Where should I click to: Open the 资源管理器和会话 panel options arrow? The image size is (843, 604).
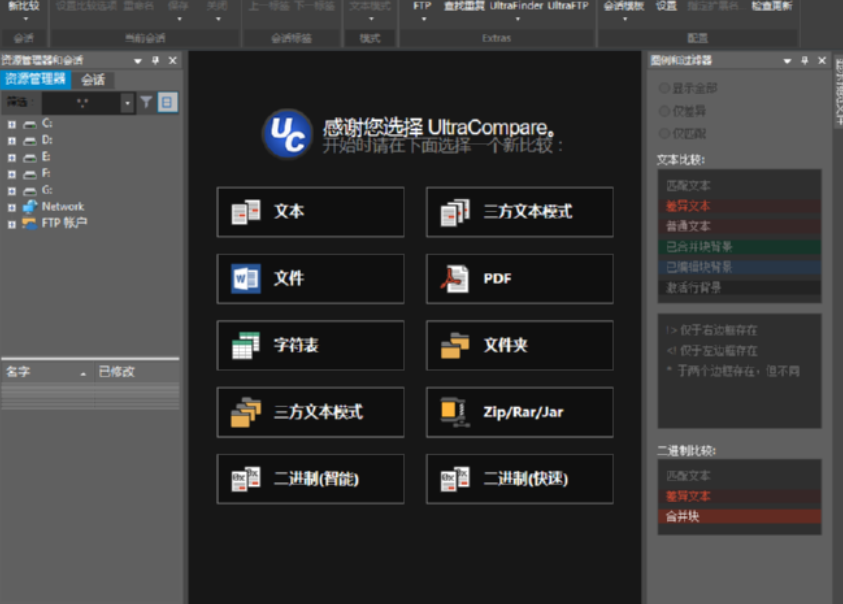point(138,61)
